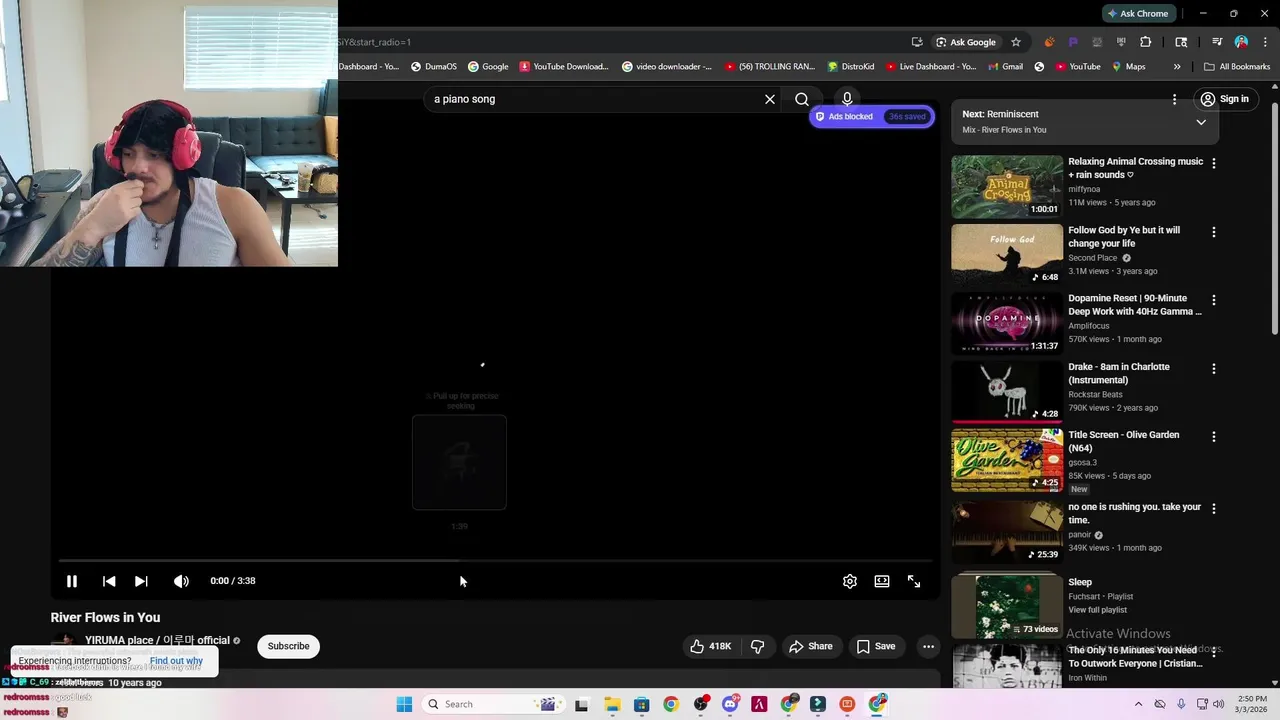Open File Explorer from the taskbar
Screen dimensions: 1280x720
pyautogui.click(x=612, y=704)
